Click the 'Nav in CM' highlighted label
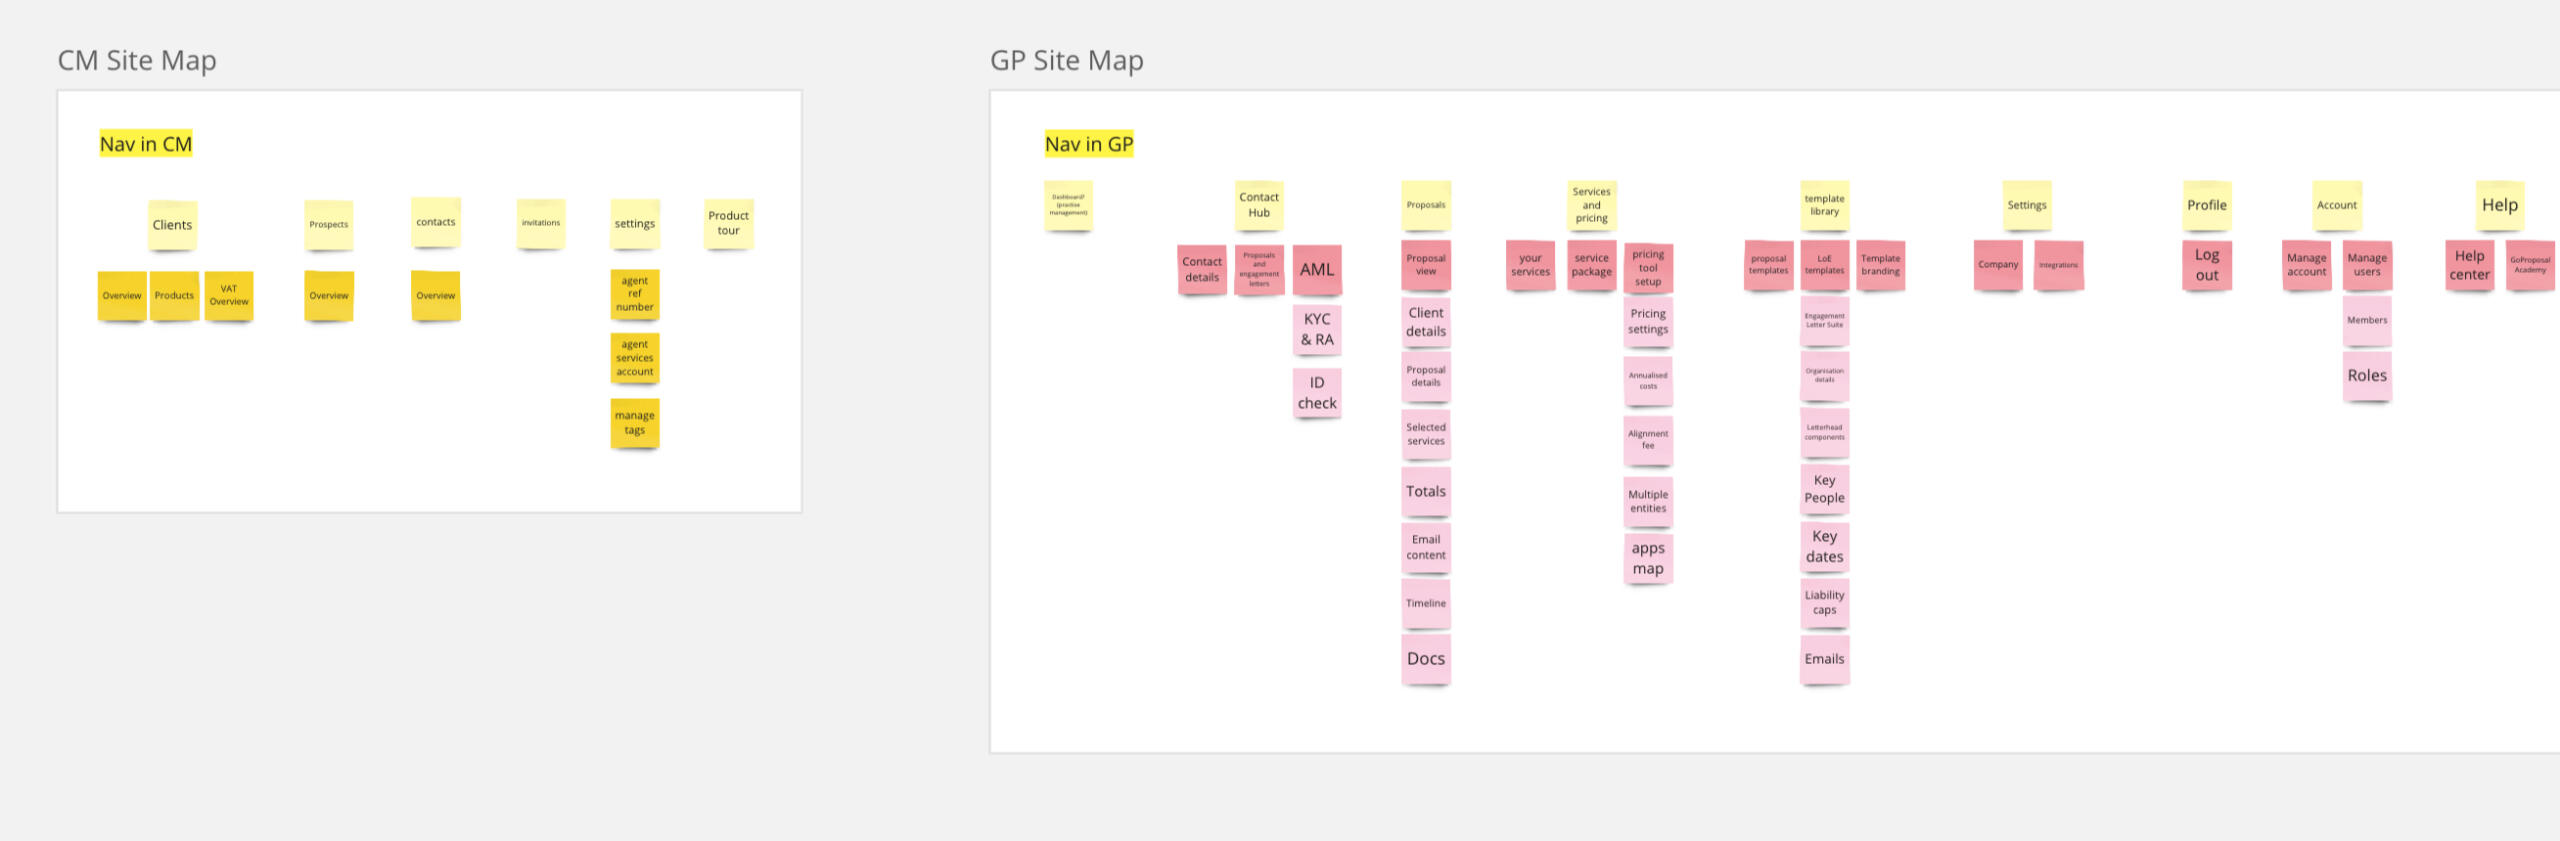This screenshot has height=841, width=2560. coord(146,144)
